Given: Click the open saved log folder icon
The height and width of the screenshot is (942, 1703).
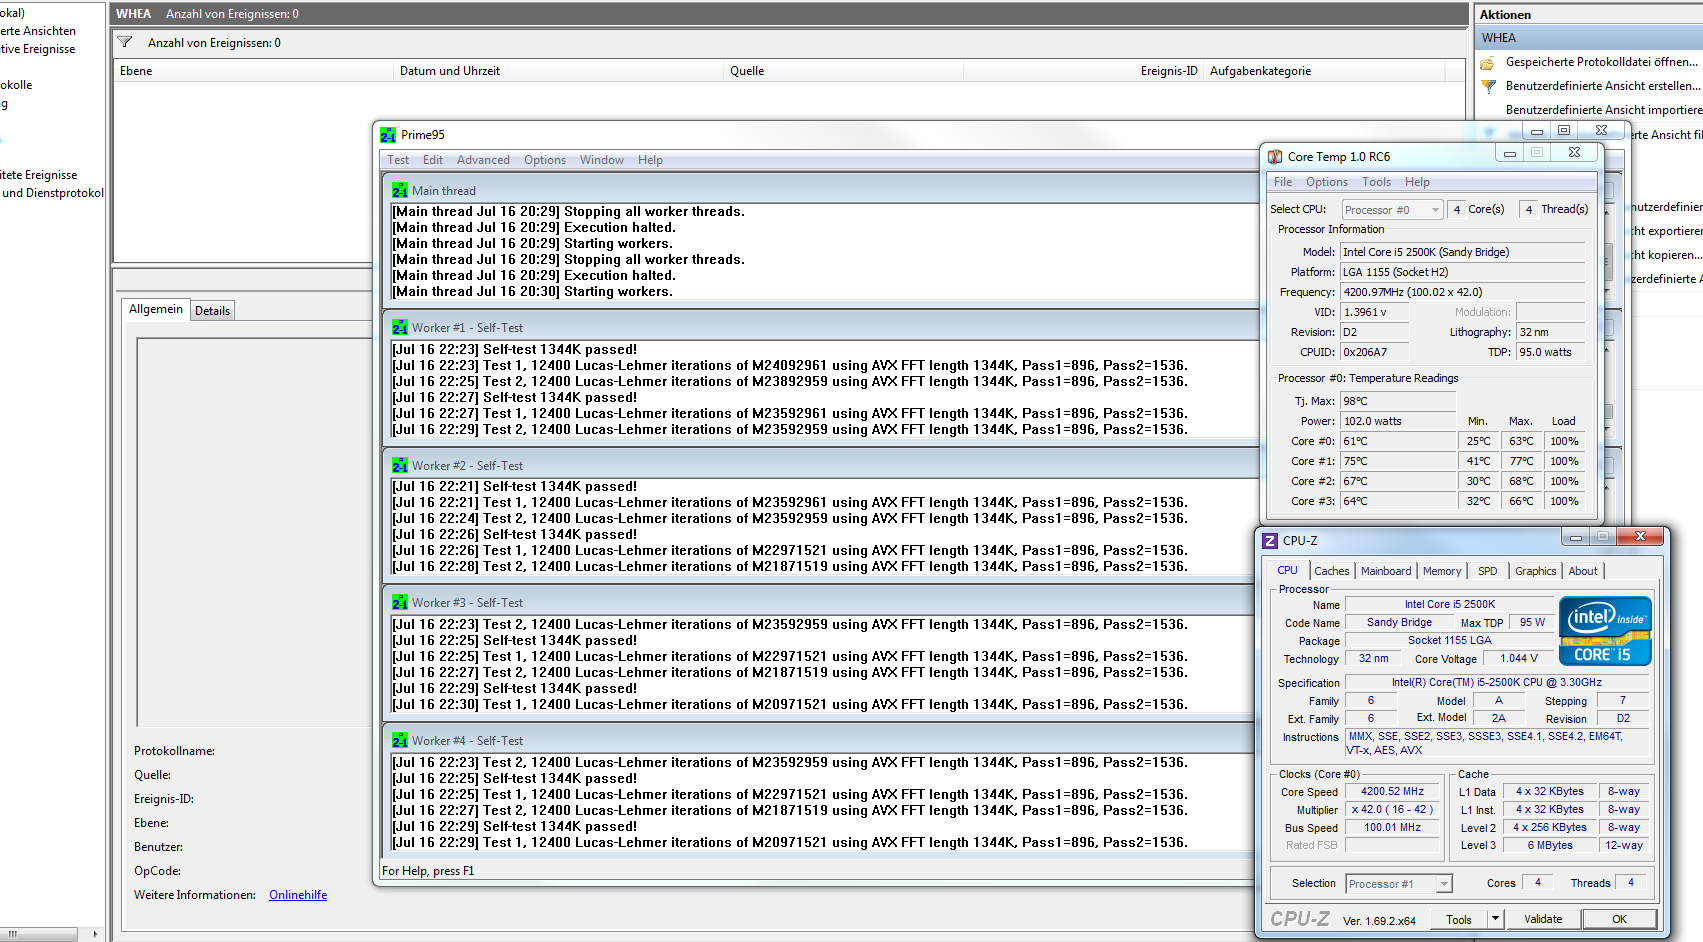Looking at the screenshot, I should tap(1488, 62).
